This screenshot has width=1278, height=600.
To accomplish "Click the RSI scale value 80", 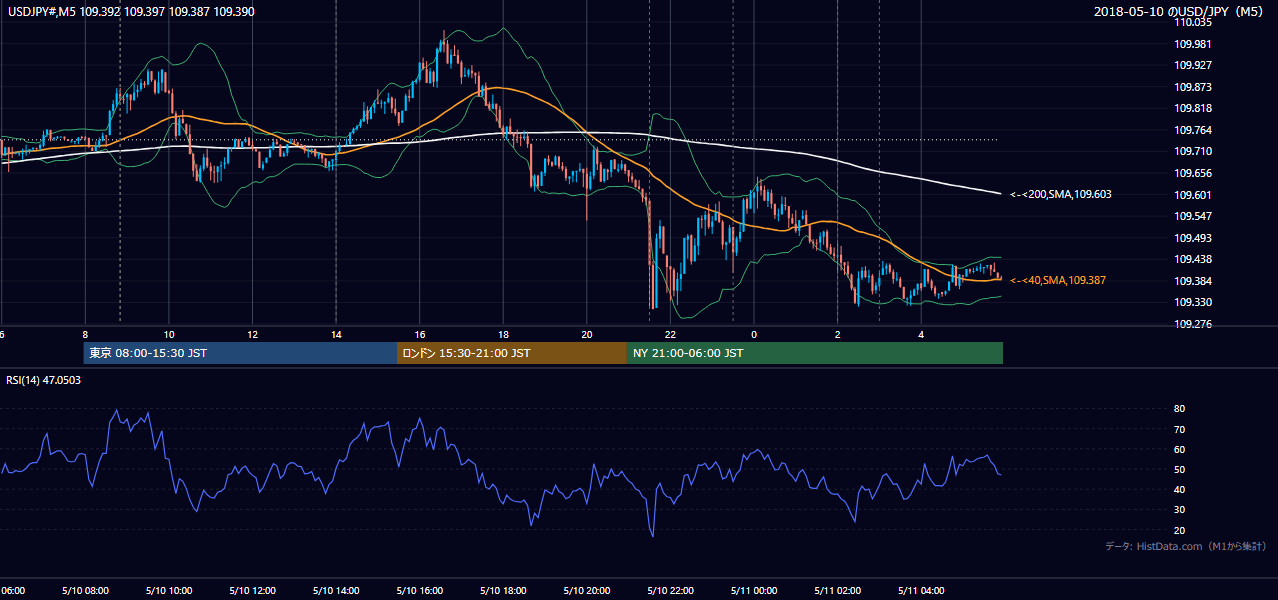I will pos(1180,409).
